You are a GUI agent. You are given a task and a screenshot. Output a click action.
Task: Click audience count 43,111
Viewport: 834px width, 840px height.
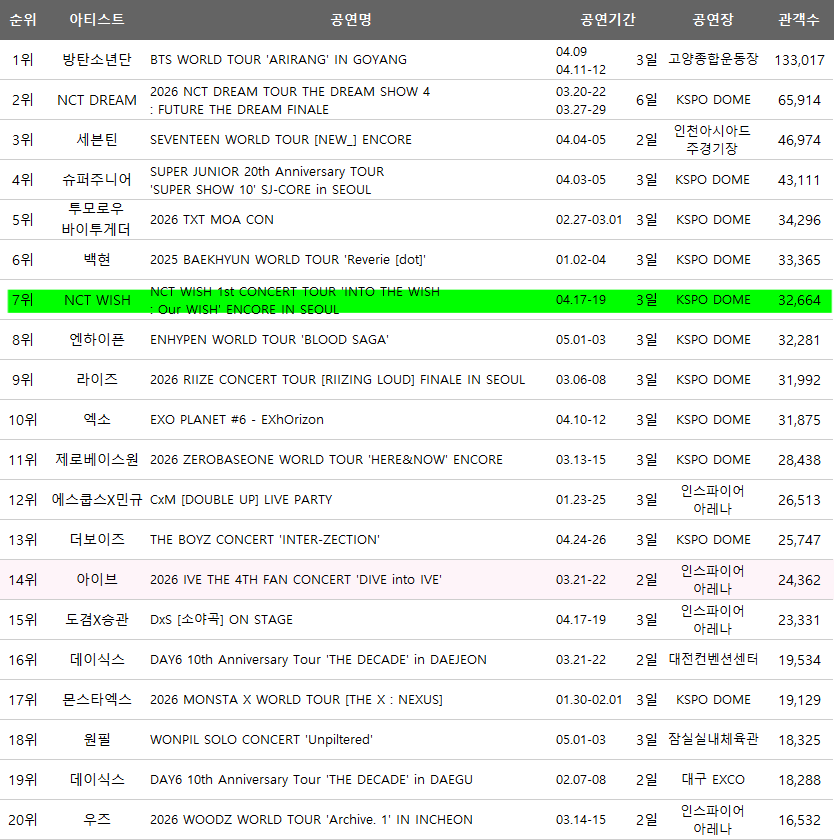(x=799, y=180)
